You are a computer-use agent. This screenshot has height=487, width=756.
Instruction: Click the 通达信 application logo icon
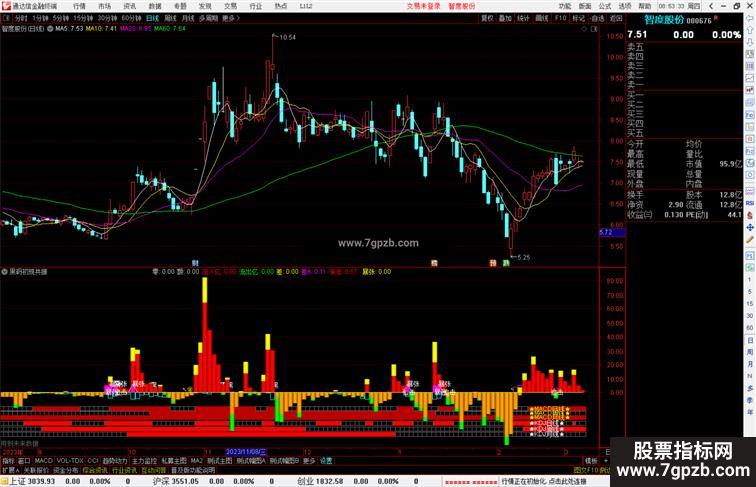pyautogui.click(x=6, y=6)
